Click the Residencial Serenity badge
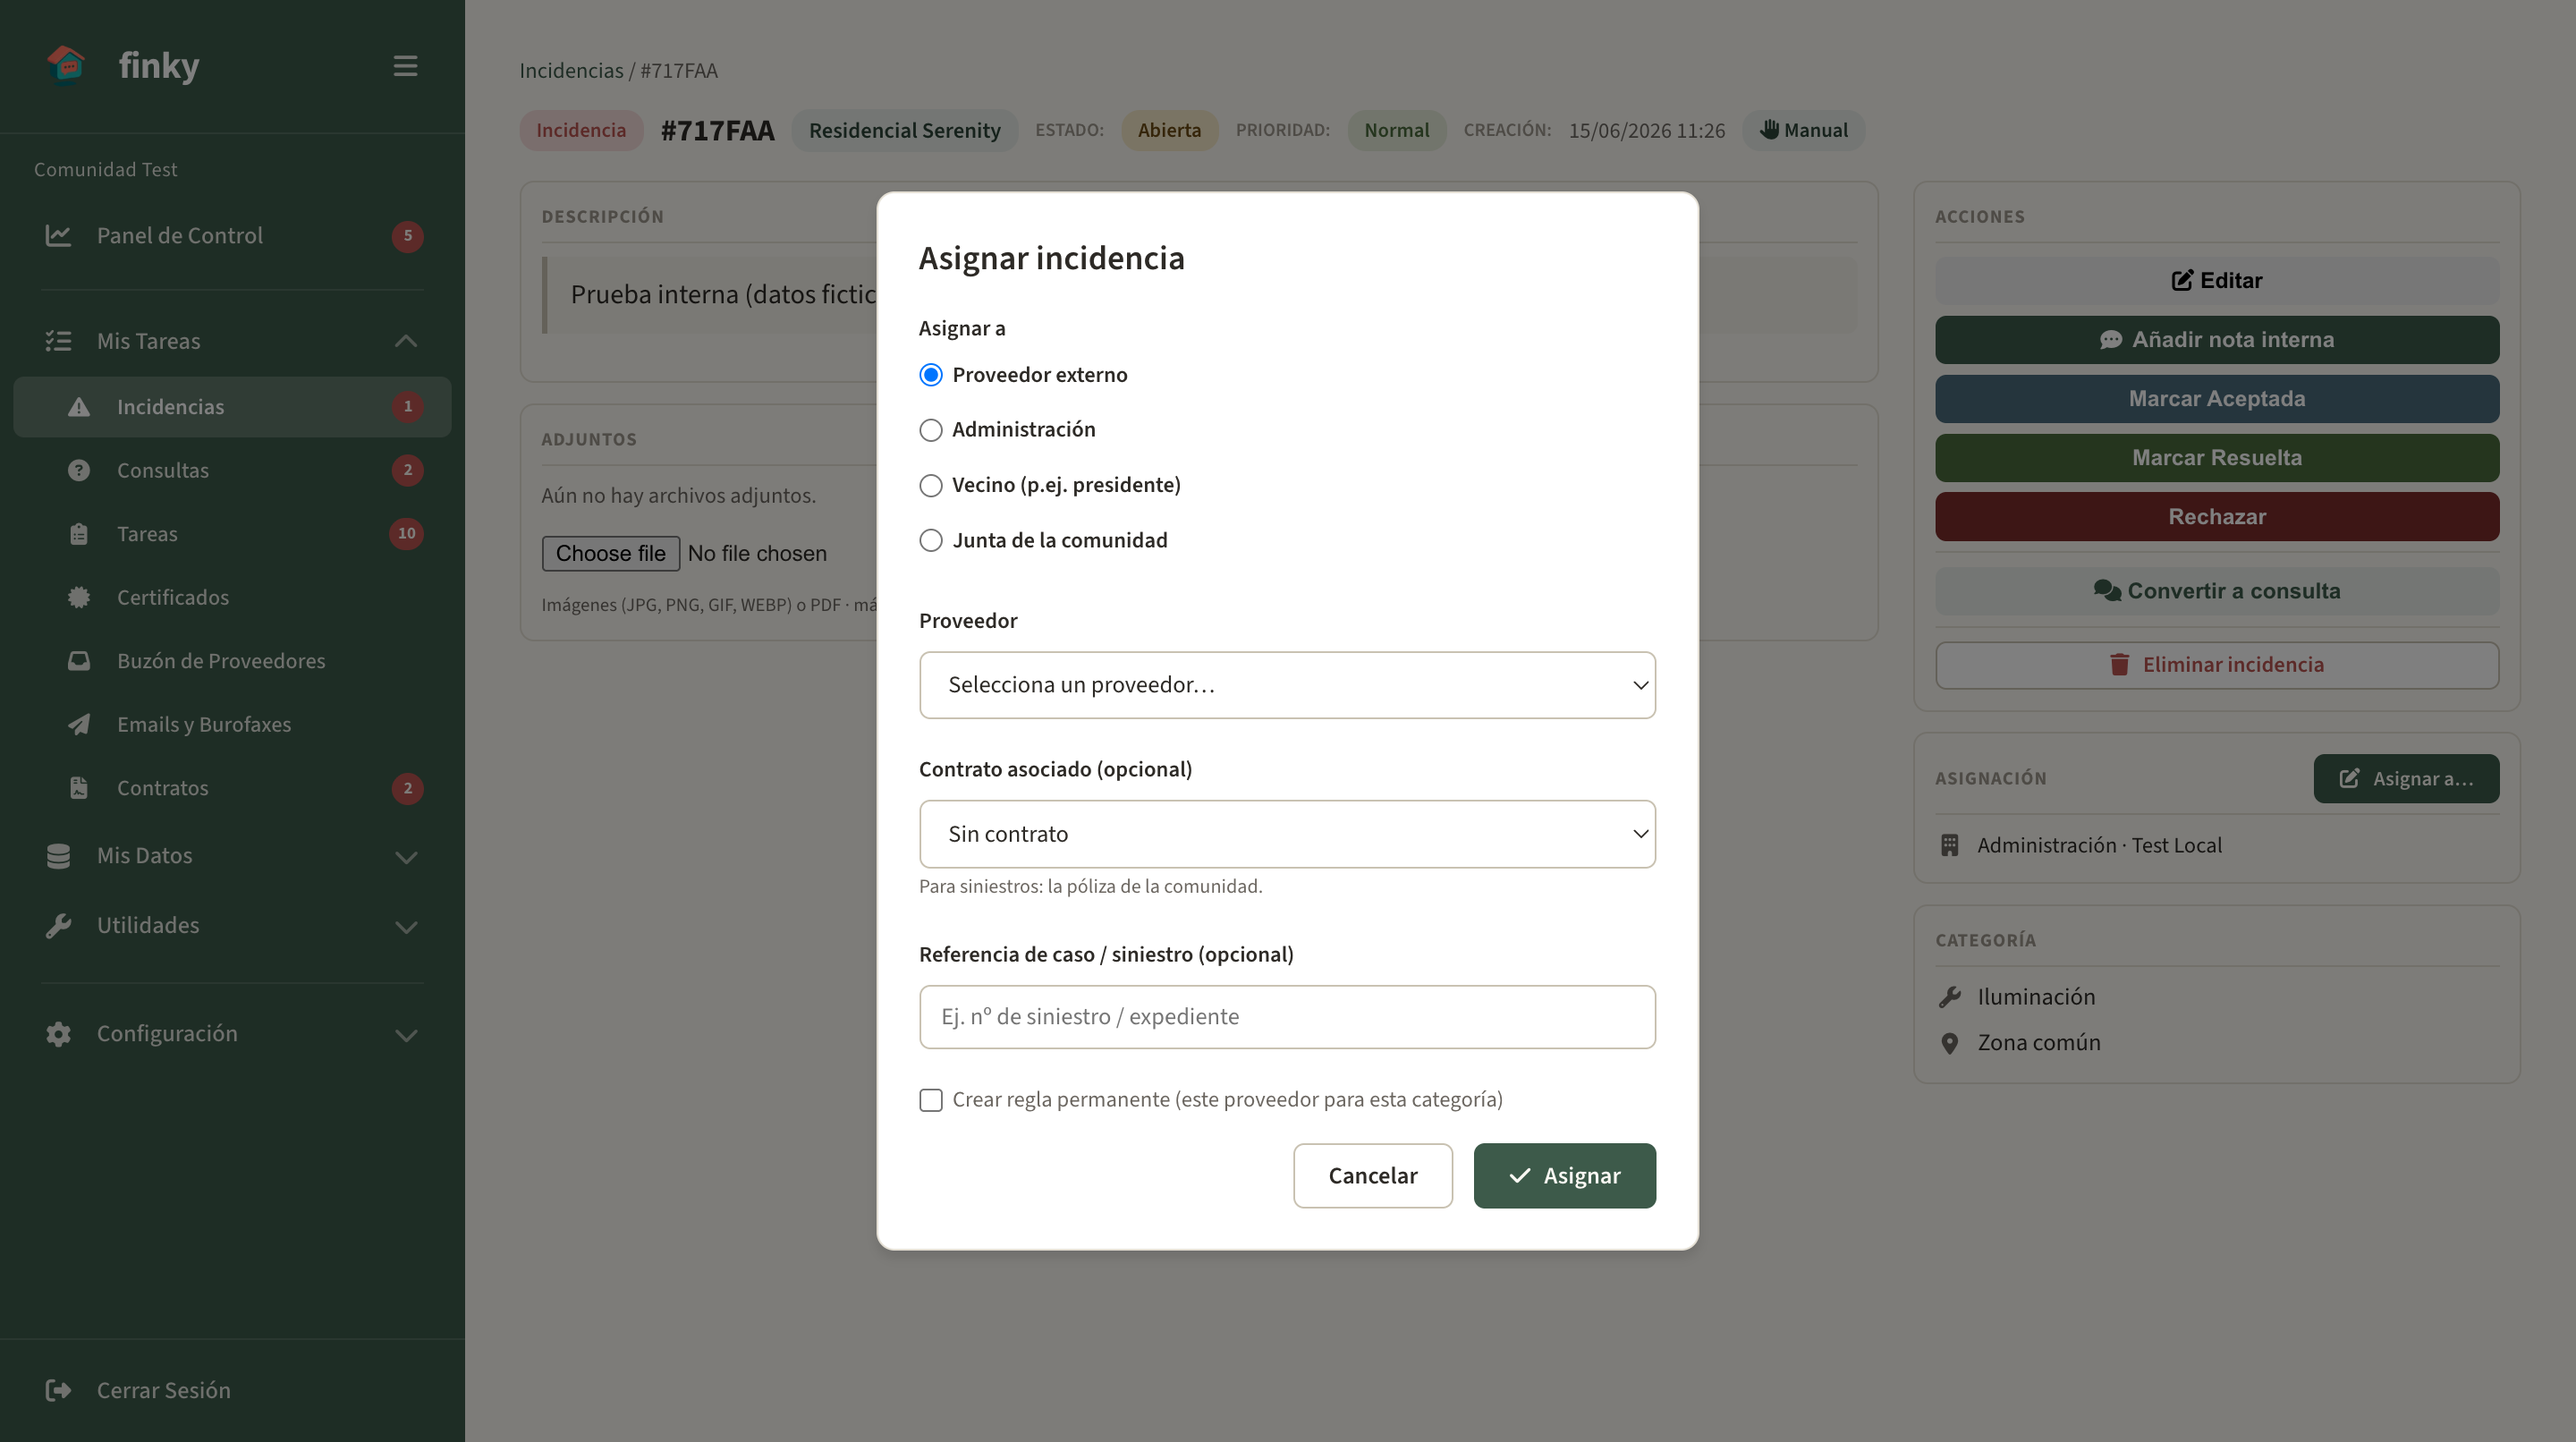The height and width of the screenshot is (1442, 2576). (904, 131)
